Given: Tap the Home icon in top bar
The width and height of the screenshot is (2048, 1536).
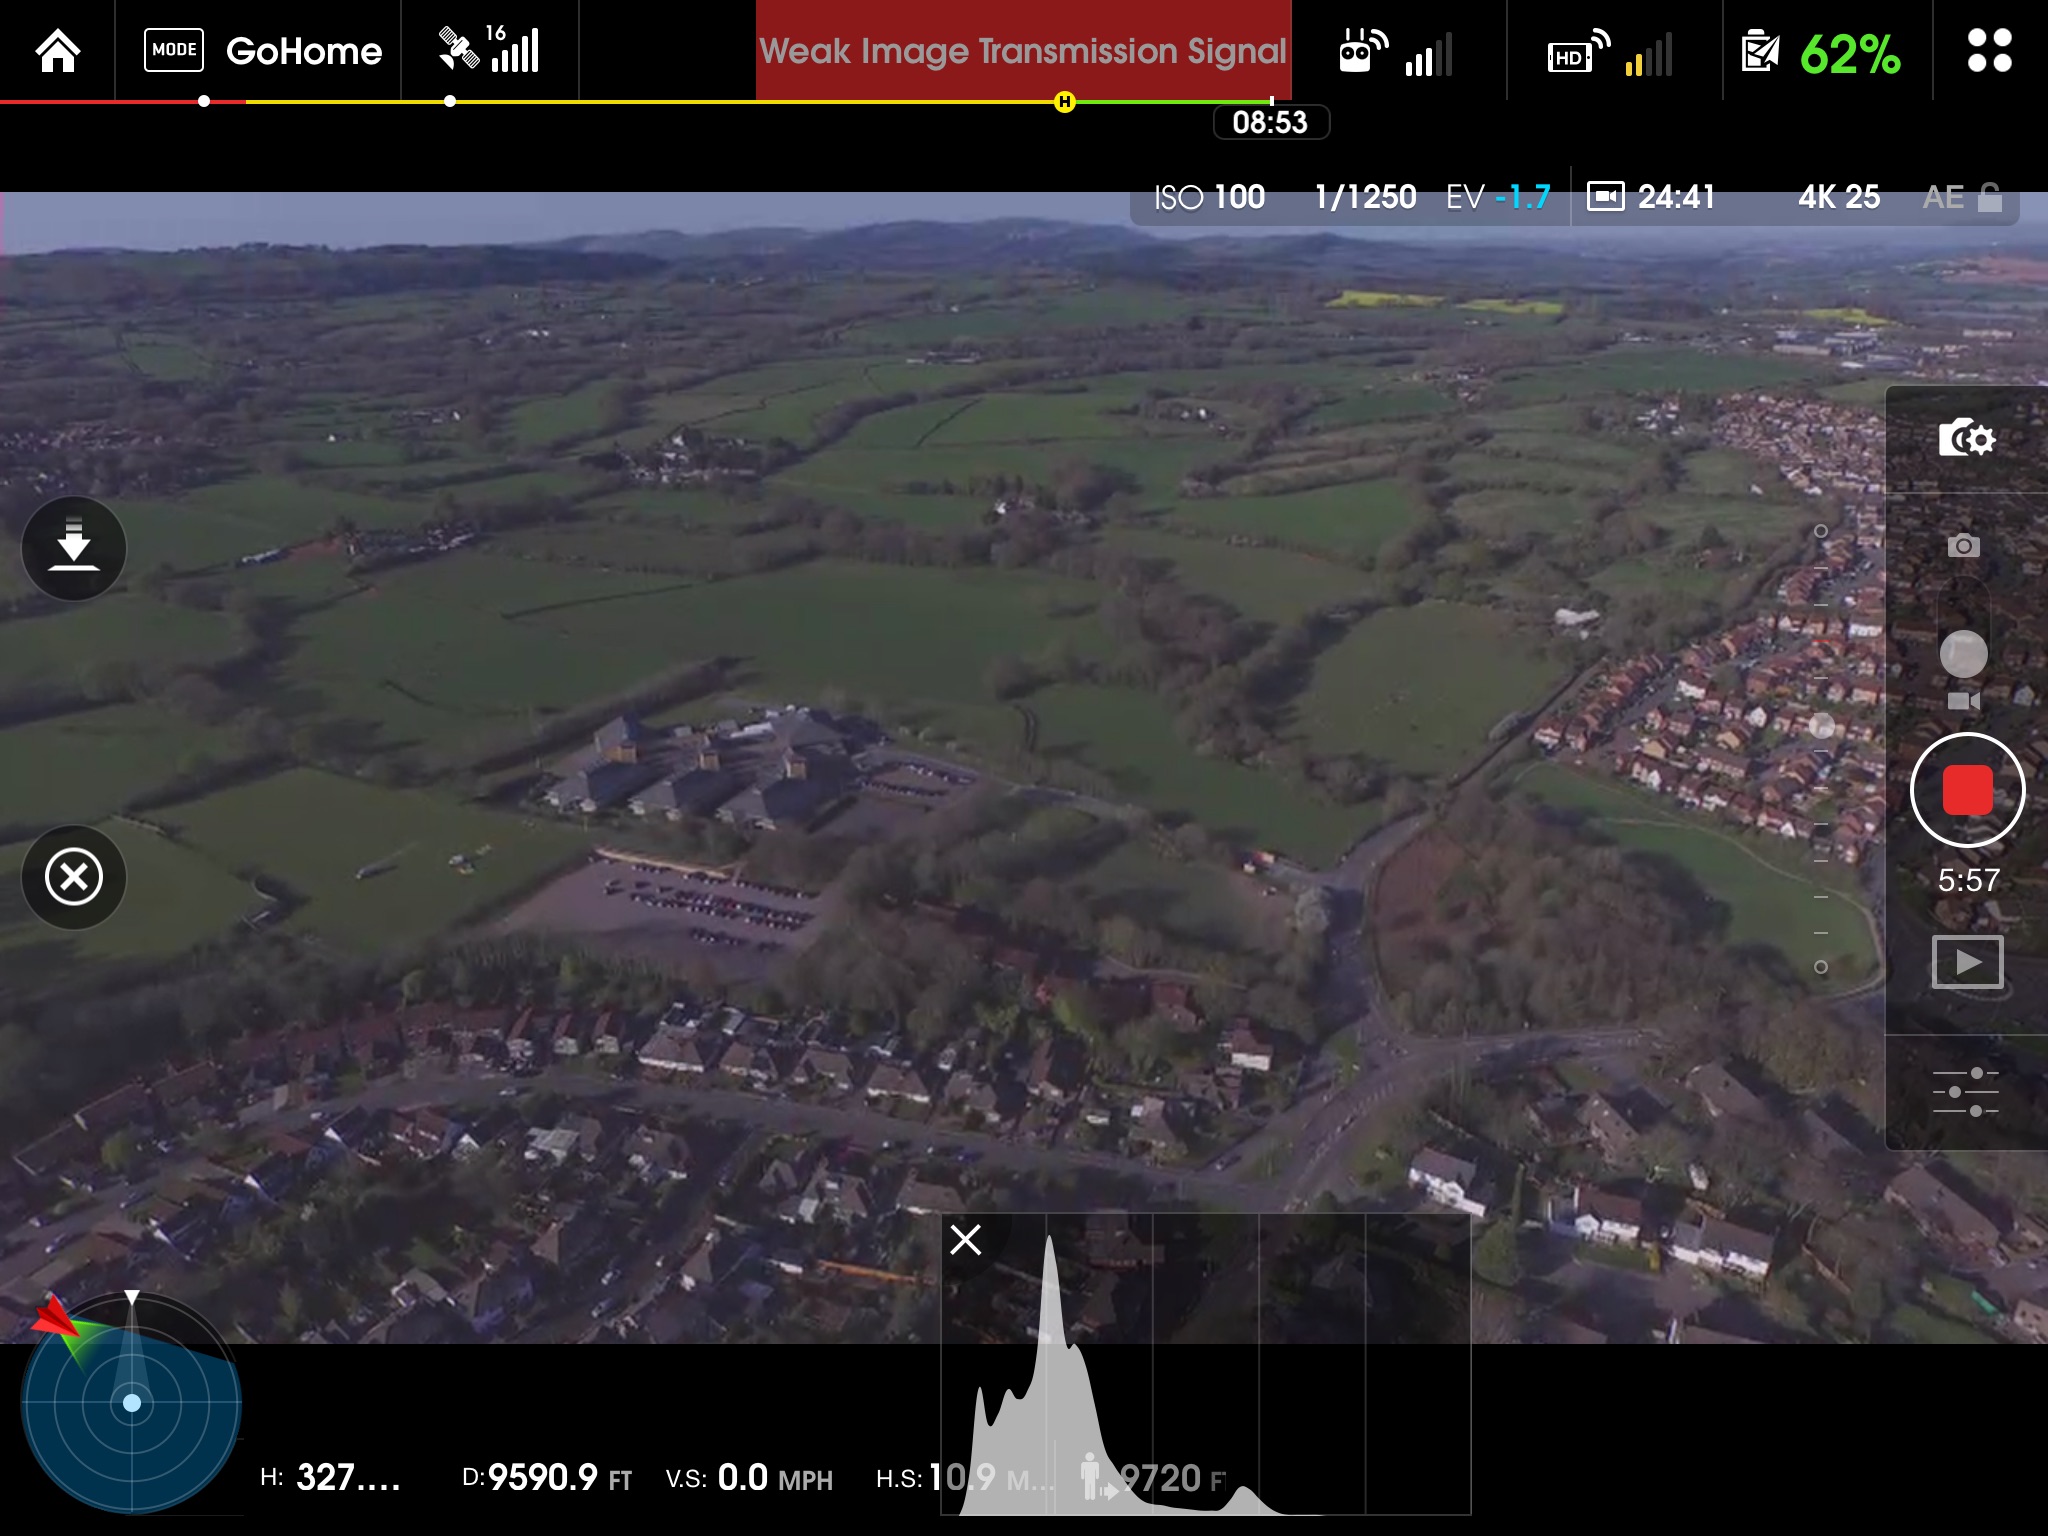Looking at the screenshot, I should click(x=58, y=50).
